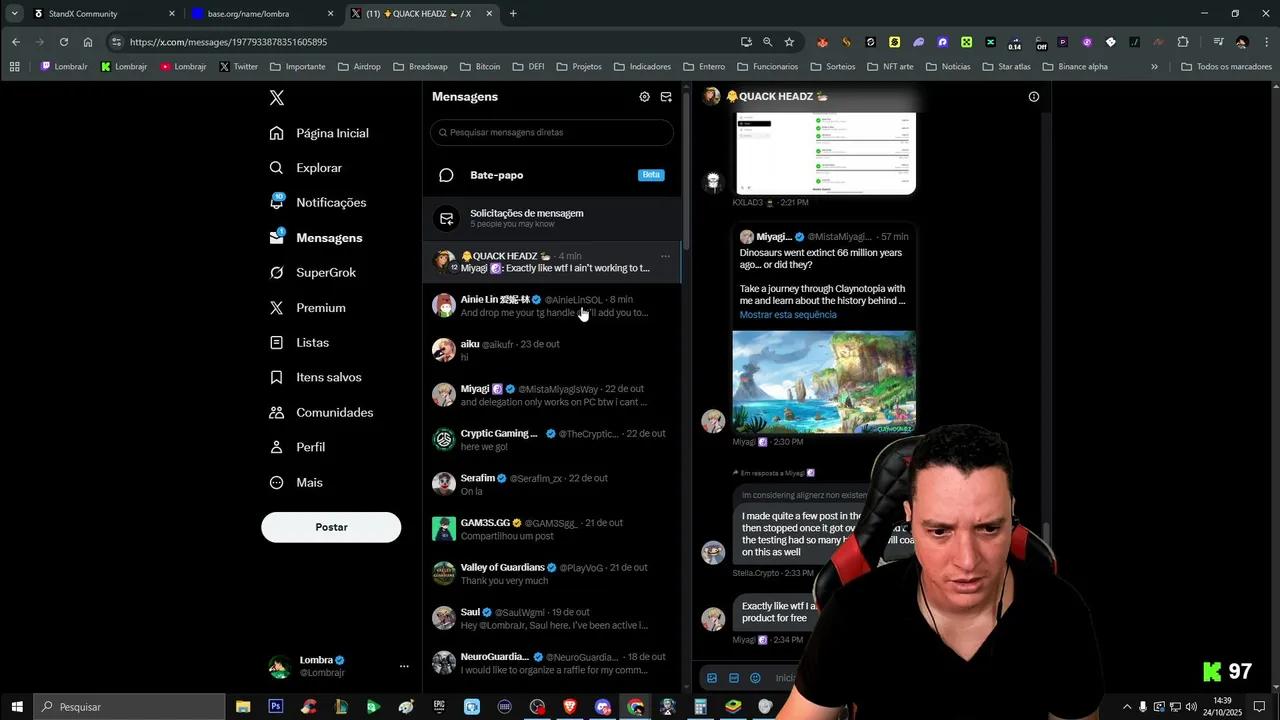Open the NeuroGuardia conversation
The height and width of the screenshot is (720, 1280).
pos(552,663)
